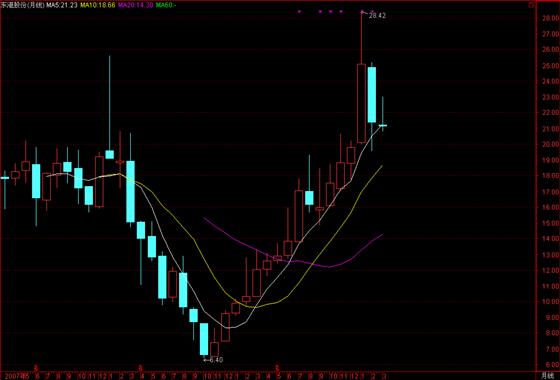560x380 pixels.
Task: Select the lowest cyan candlestick near 6.40
Action: click(x=204, y=339)
